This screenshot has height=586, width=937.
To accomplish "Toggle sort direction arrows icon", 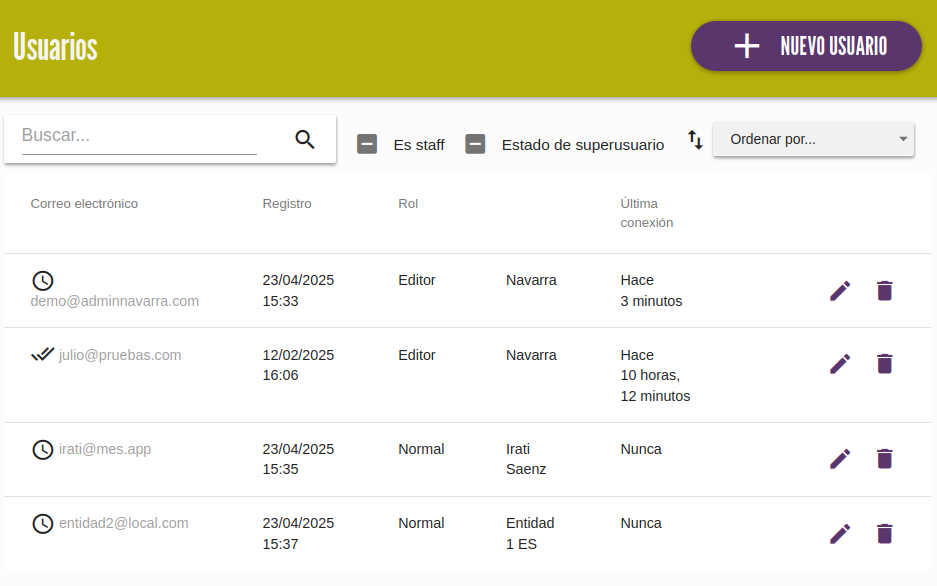I will coord(695,140).
